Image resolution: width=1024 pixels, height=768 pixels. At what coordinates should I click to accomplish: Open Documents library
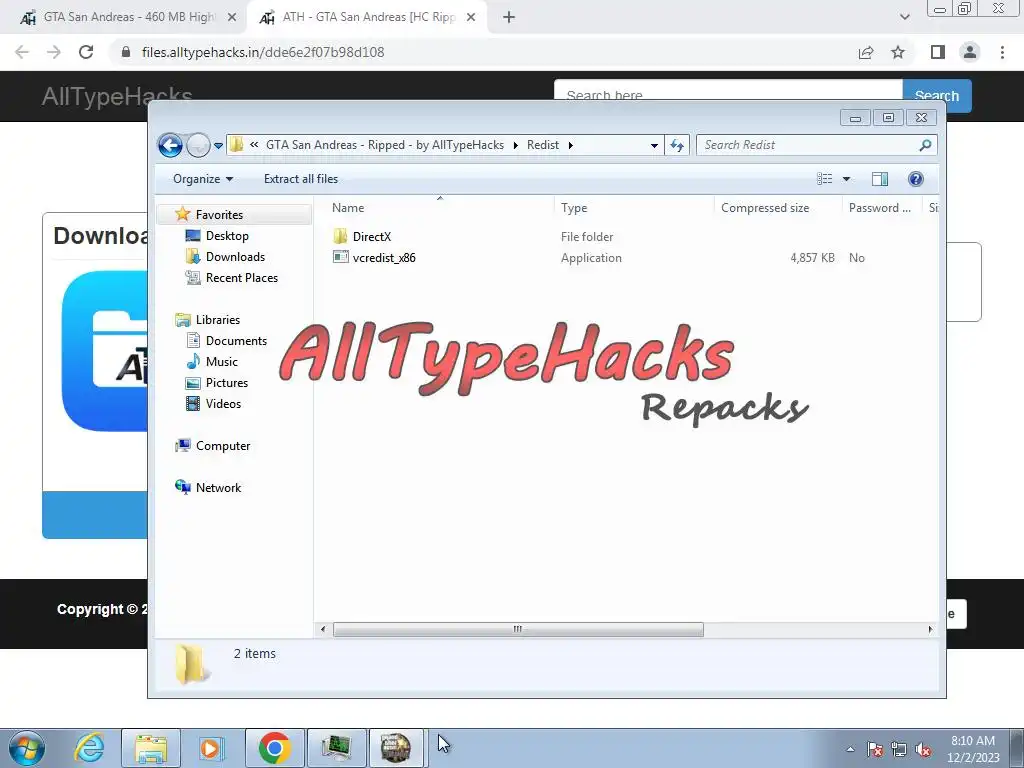click(x=236, y=340)
